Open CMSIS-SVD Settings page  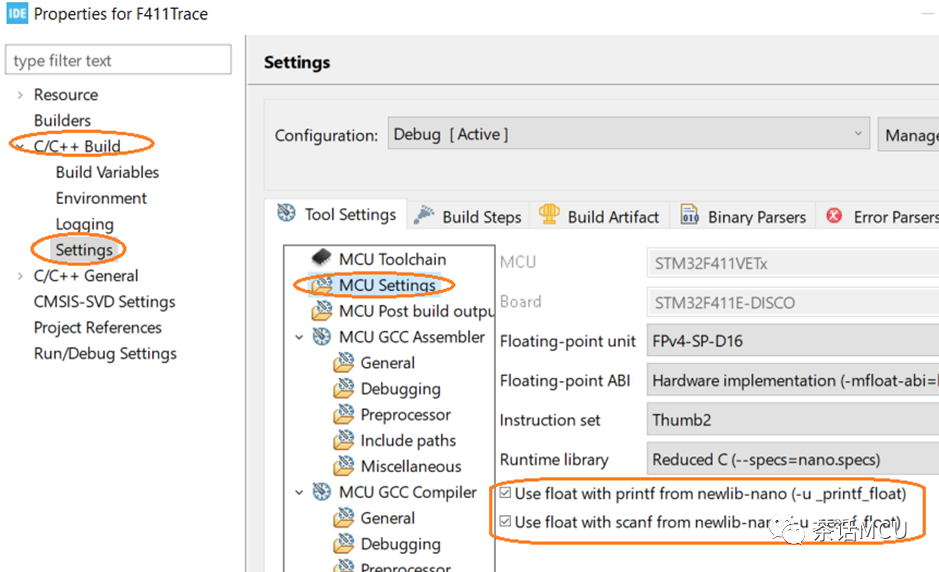coord(104,301)
